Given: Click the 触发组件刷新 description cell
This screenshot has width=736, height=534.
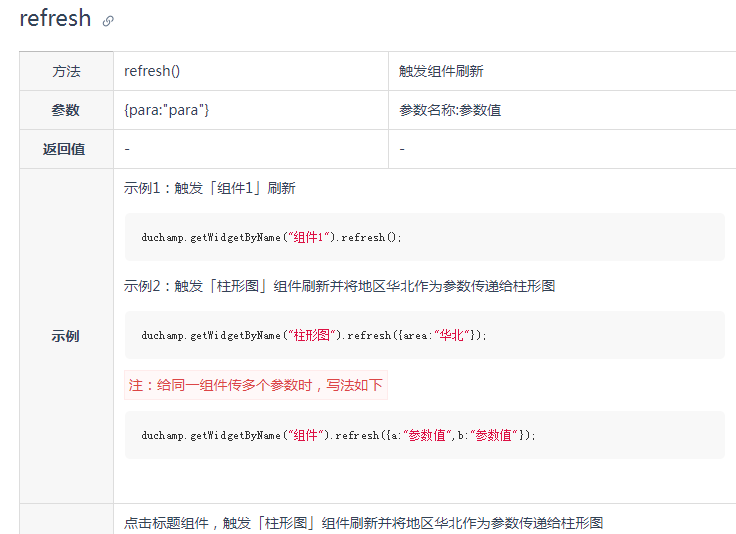Looking at the screenshot, I should click(x=441, y=72).
